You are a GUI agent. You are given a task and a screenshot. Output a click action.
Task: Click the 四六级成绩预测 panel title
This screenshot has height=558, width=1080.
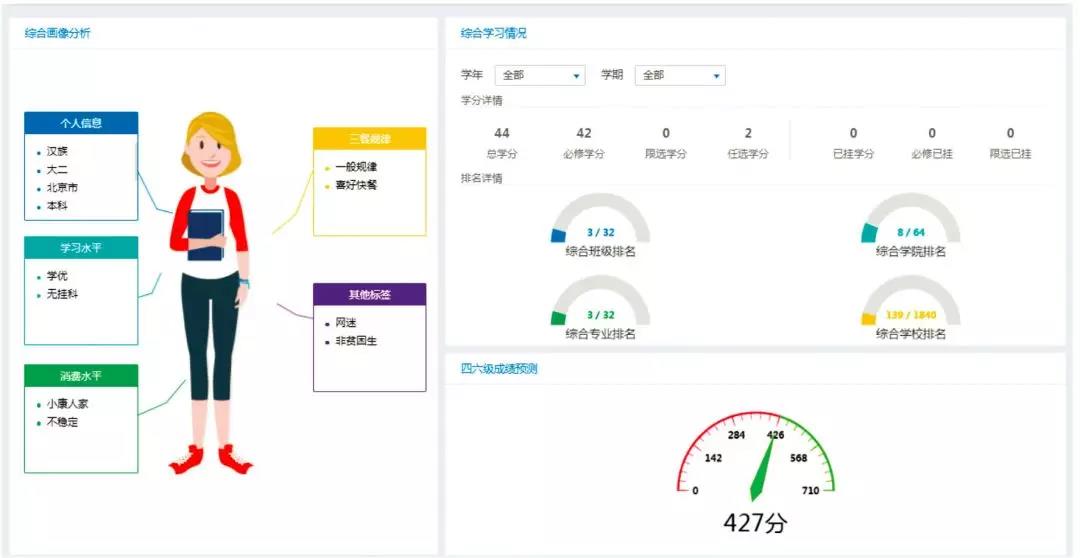click(x=499, y=368)
